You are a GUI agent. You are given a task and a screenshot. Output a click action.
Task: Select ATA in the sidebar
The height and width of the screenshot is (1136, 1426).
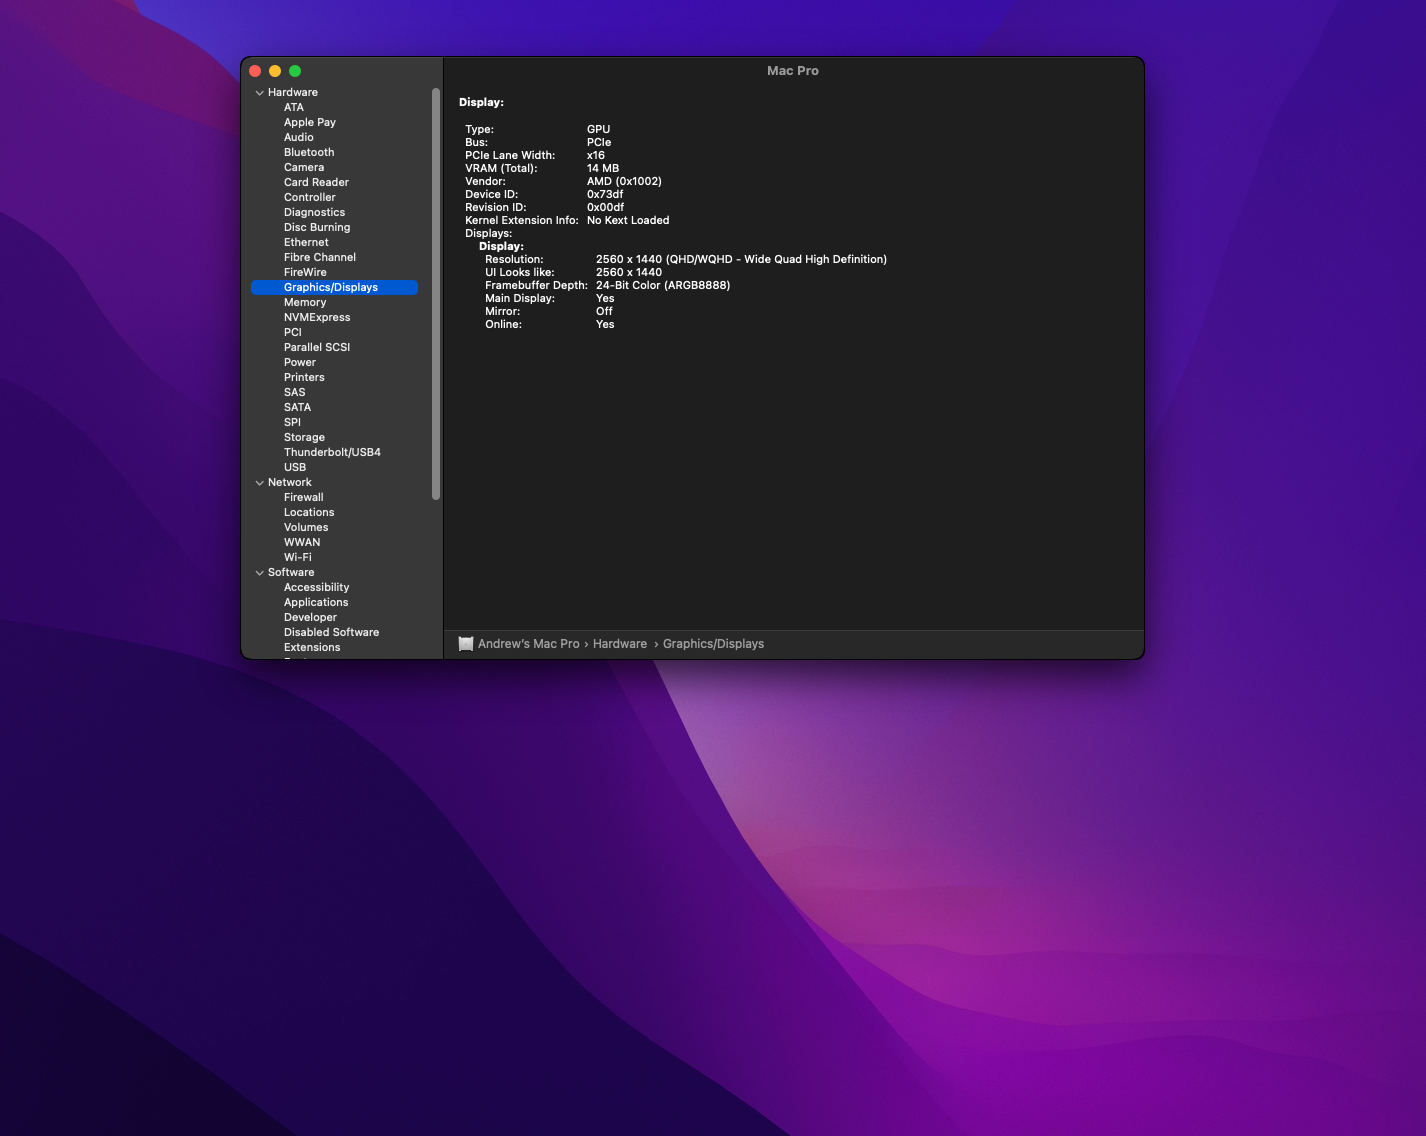294,108
